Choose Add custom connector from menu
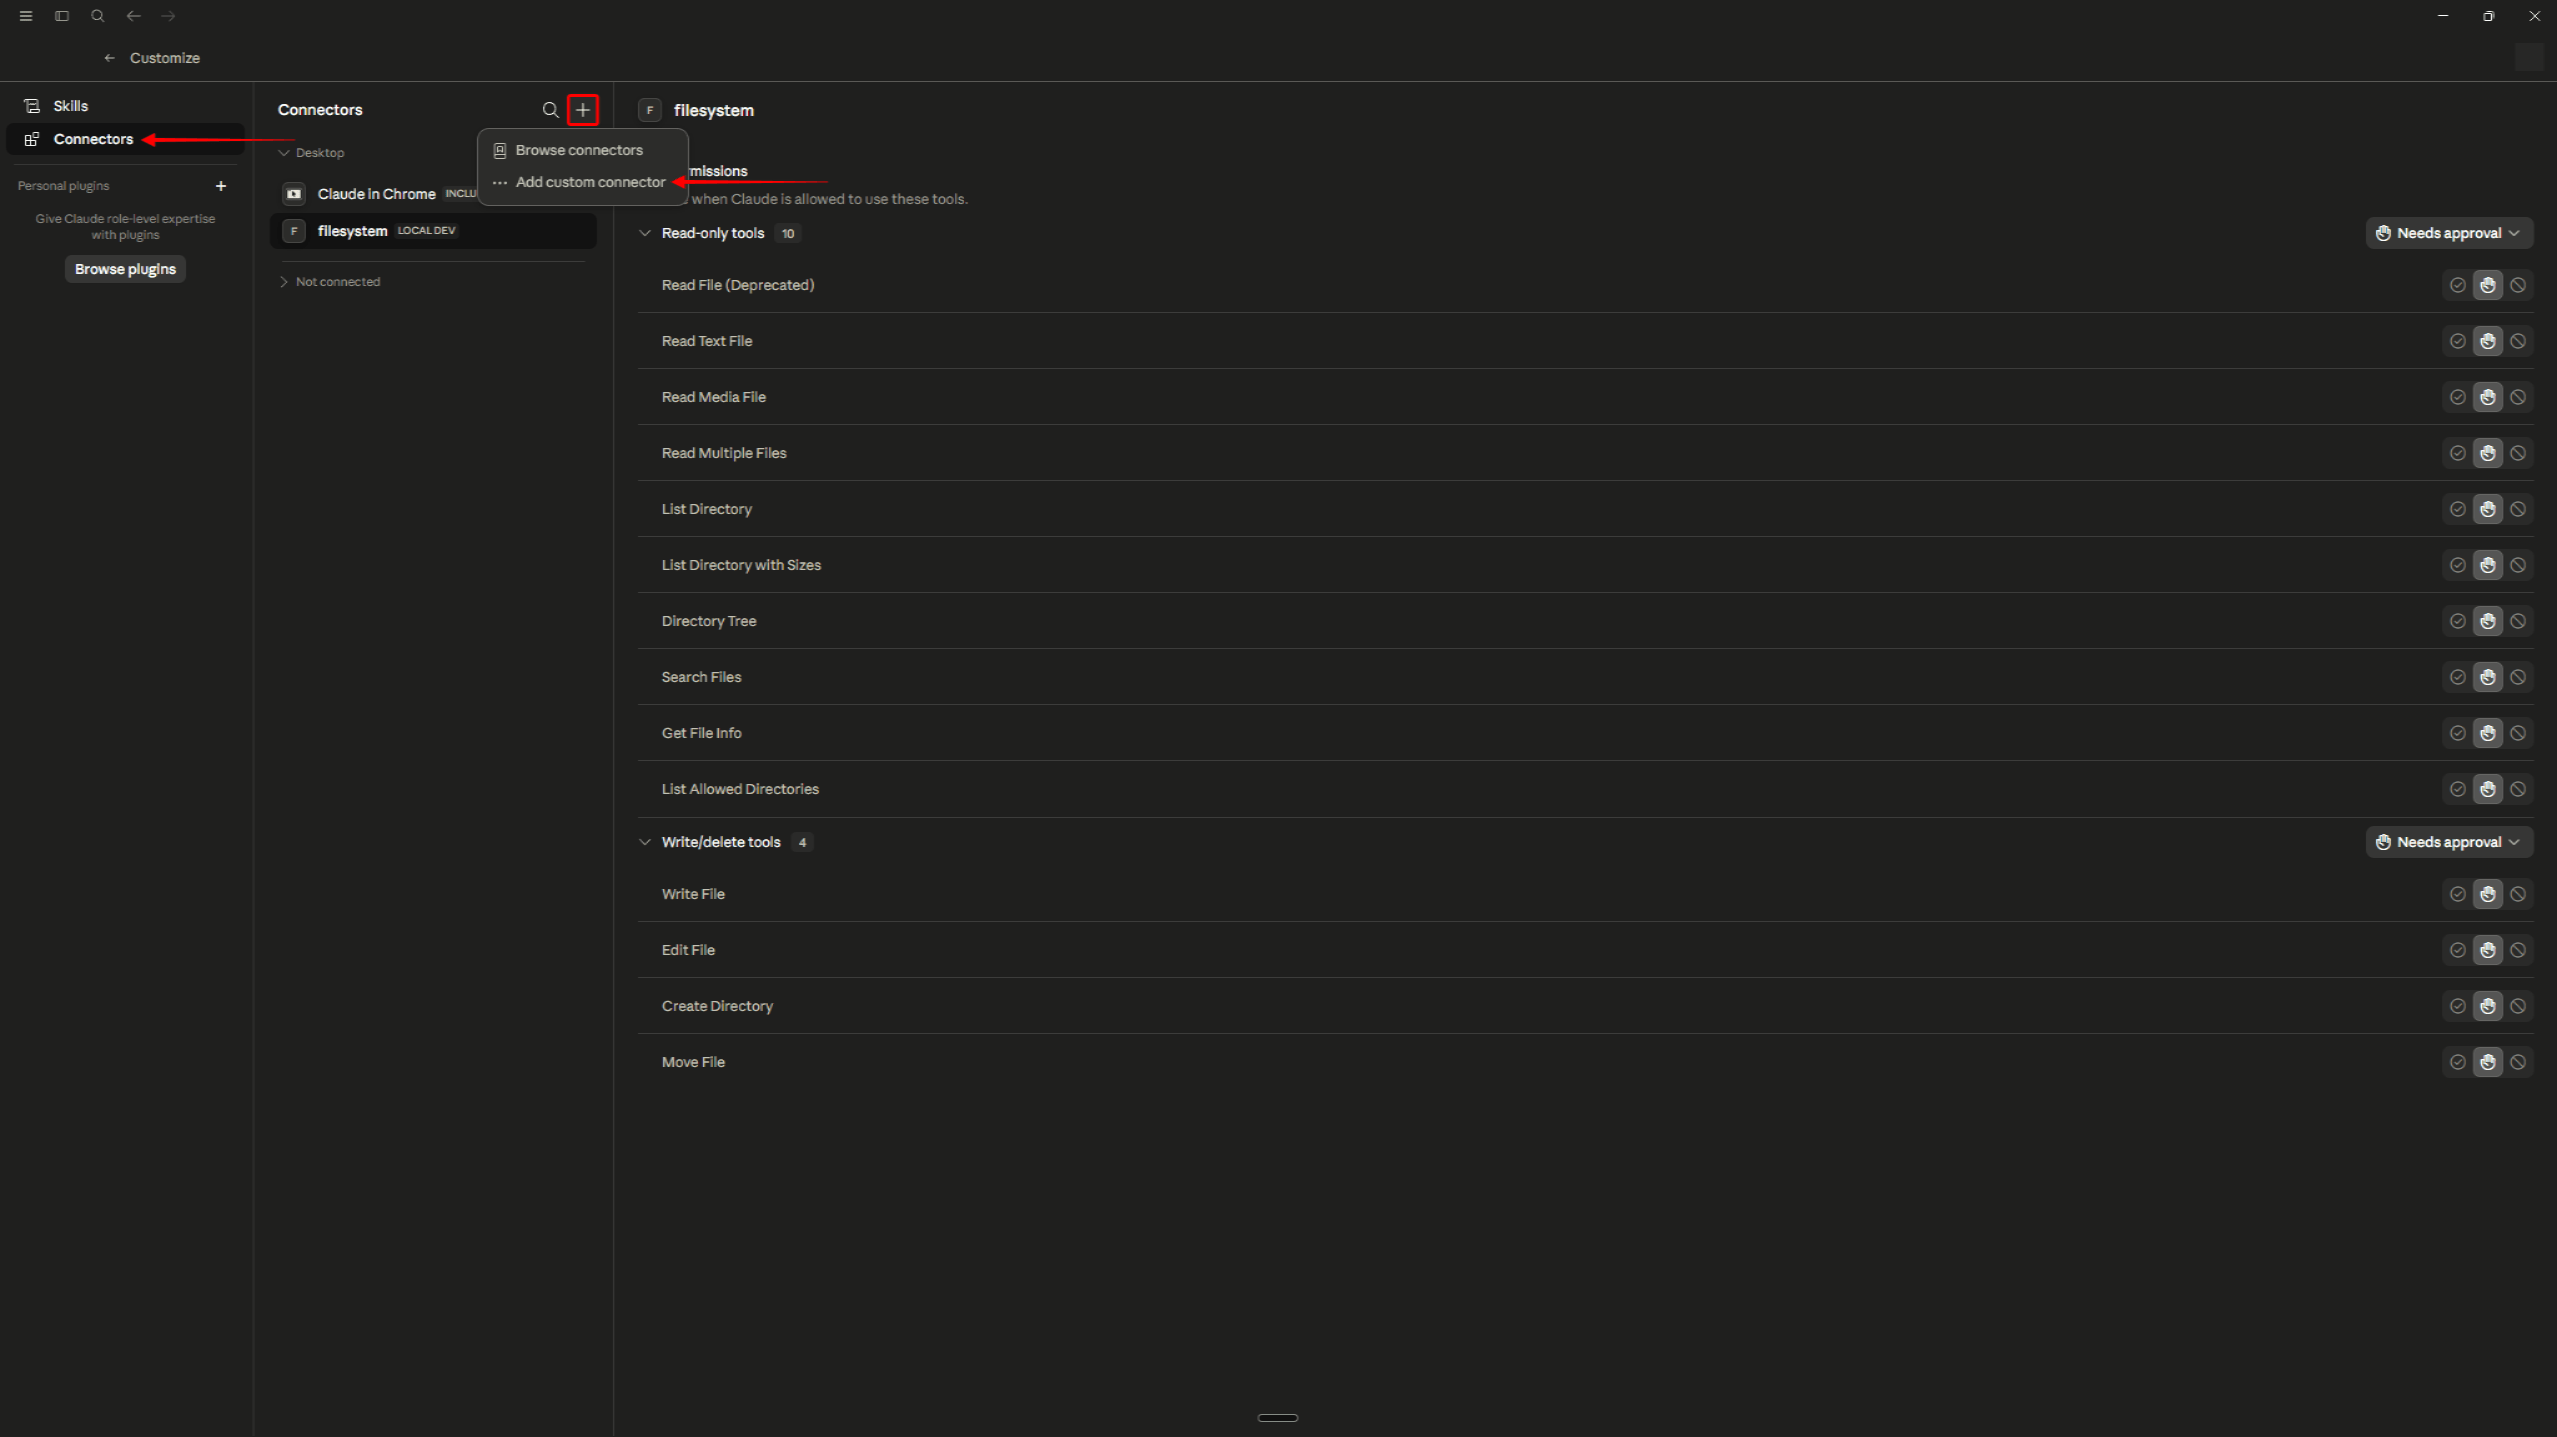This screenshot has height=1437, width=2557. point(582,182)
